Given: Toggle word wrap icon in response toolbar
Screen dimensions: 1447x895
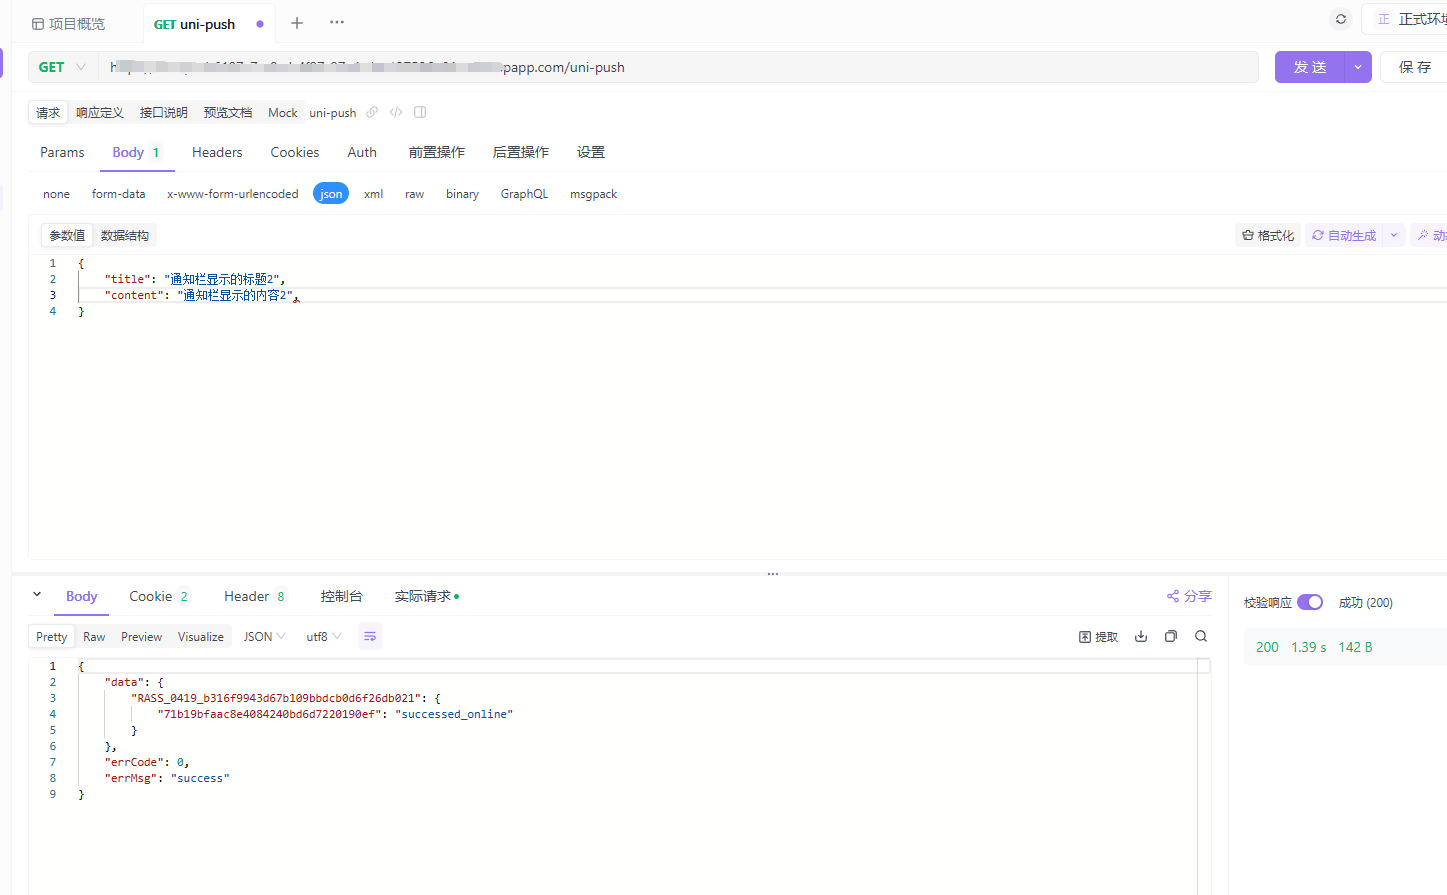Looking at the screenshot, I should coord(370,636).
